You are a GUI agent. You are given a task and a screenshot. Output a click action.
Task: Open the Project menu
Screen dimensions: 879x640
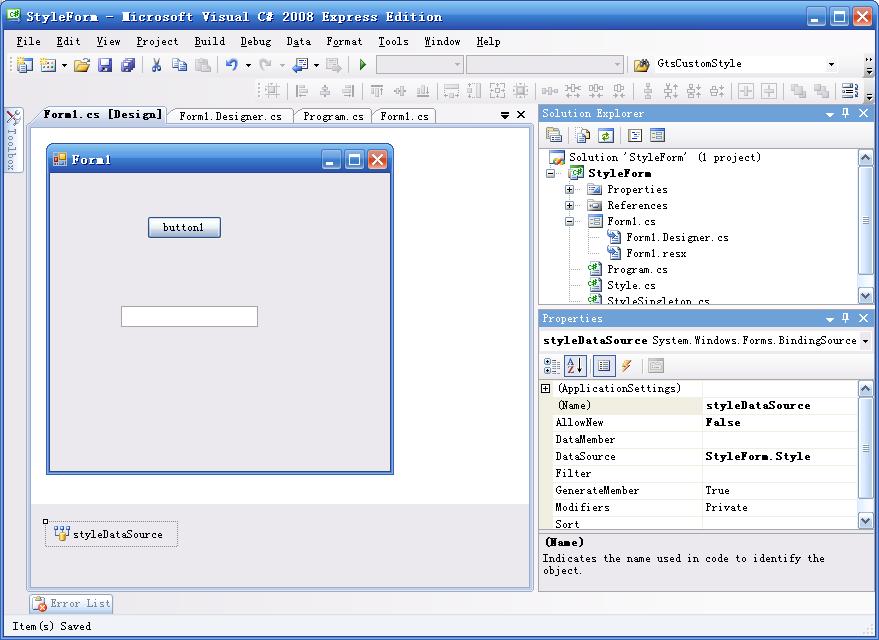click(x=157, y=41)
